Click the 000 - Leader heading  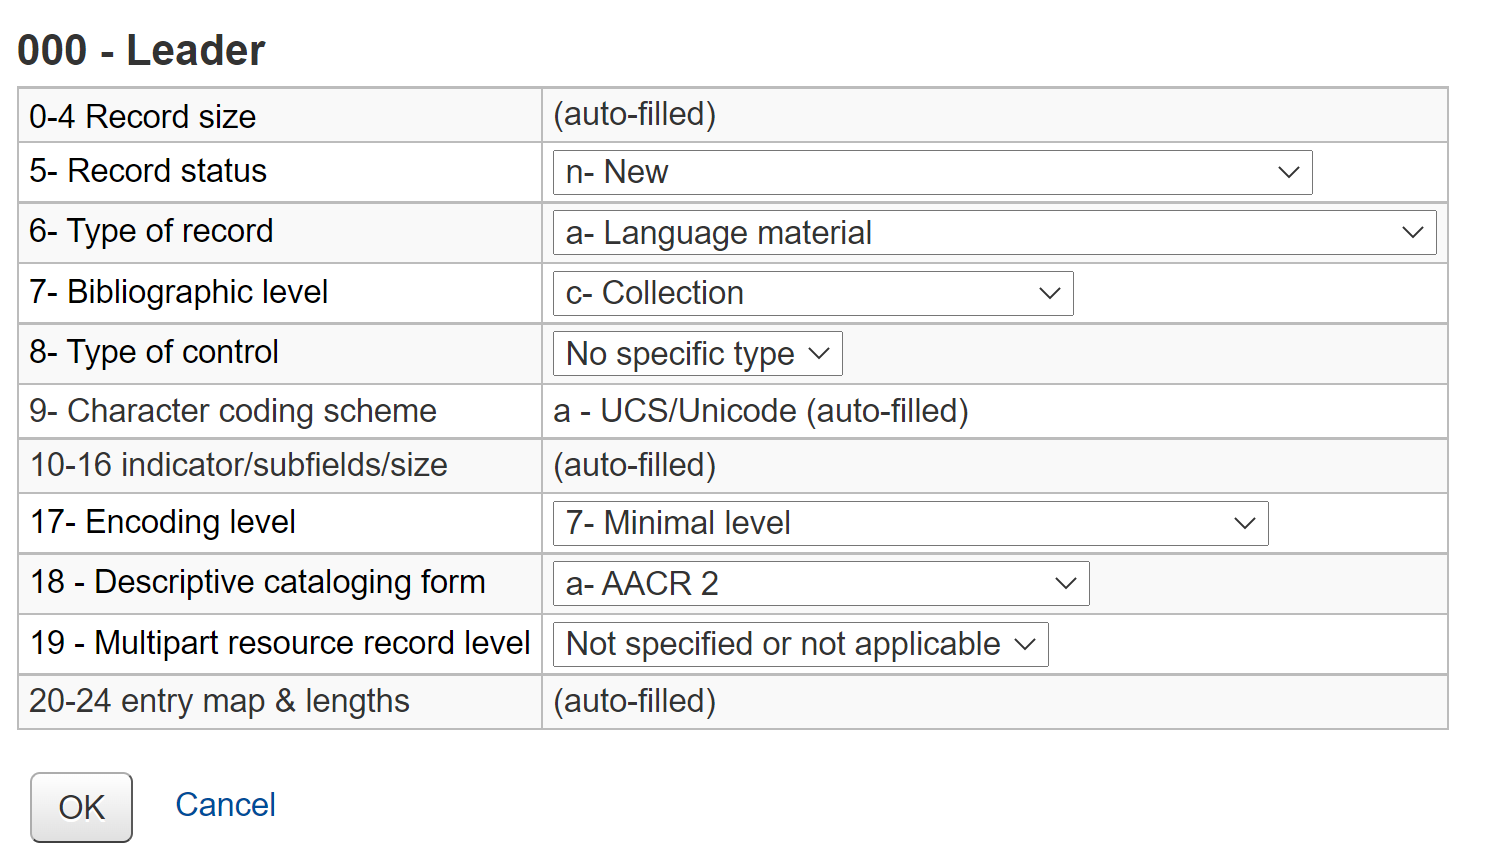click(x=140, y=48)
